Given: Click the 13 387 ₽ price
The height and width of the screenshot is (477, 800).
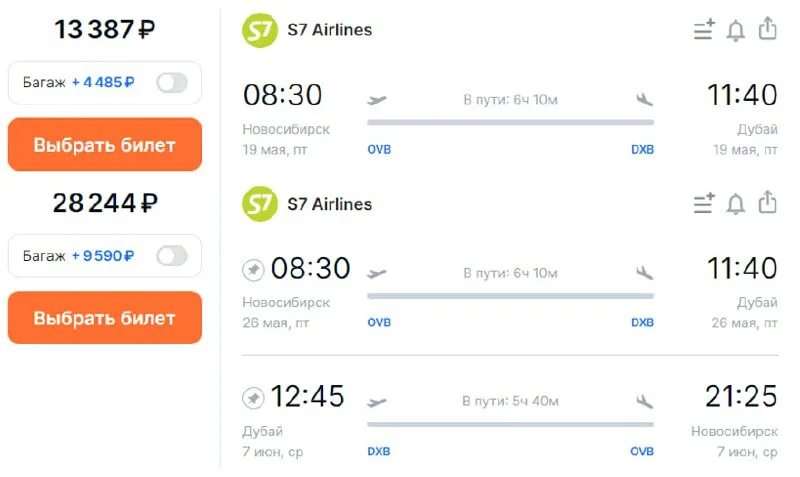Looking at the screenshot, I should 104,30.
